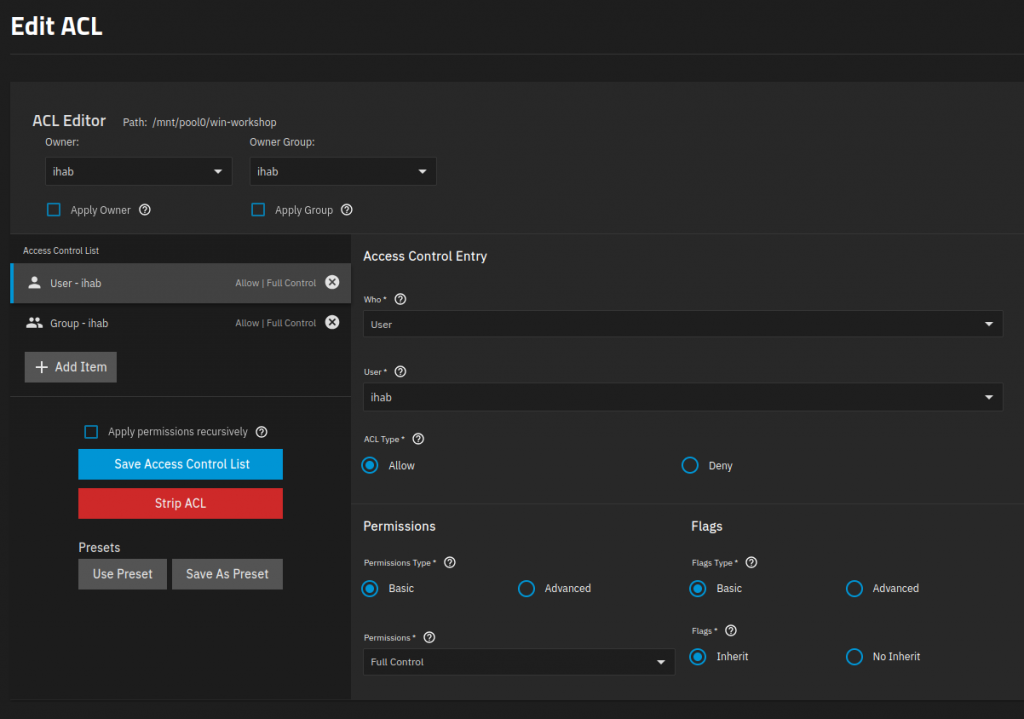Viewport: 1024px width, 719px height.
Task: Show Permissions Type help icon
Action: [x=450, y=563]
